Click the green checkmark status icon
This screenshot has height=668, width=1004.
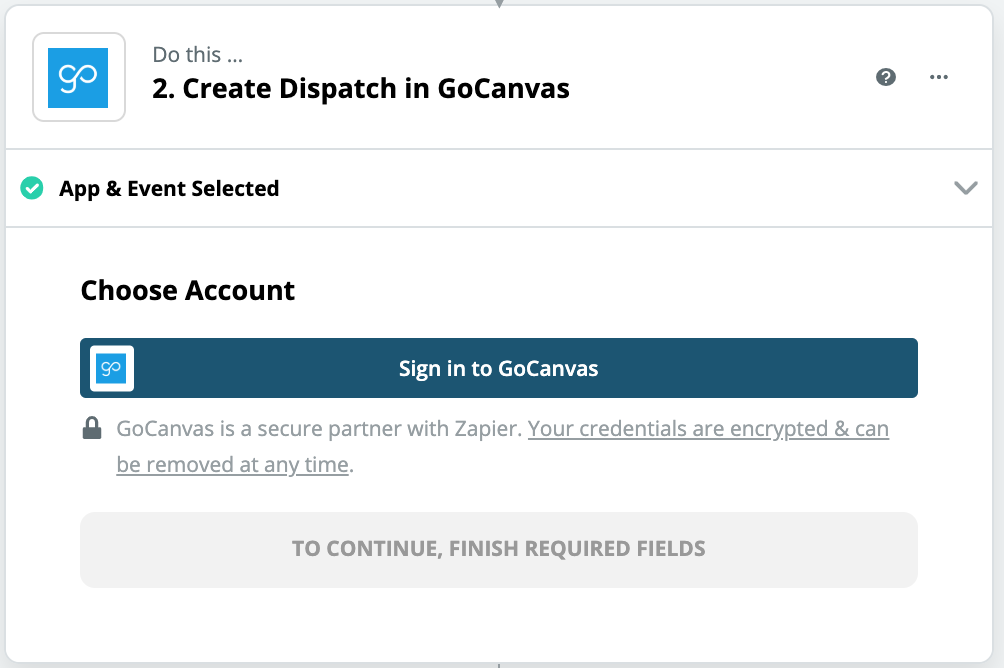[32, 188]
